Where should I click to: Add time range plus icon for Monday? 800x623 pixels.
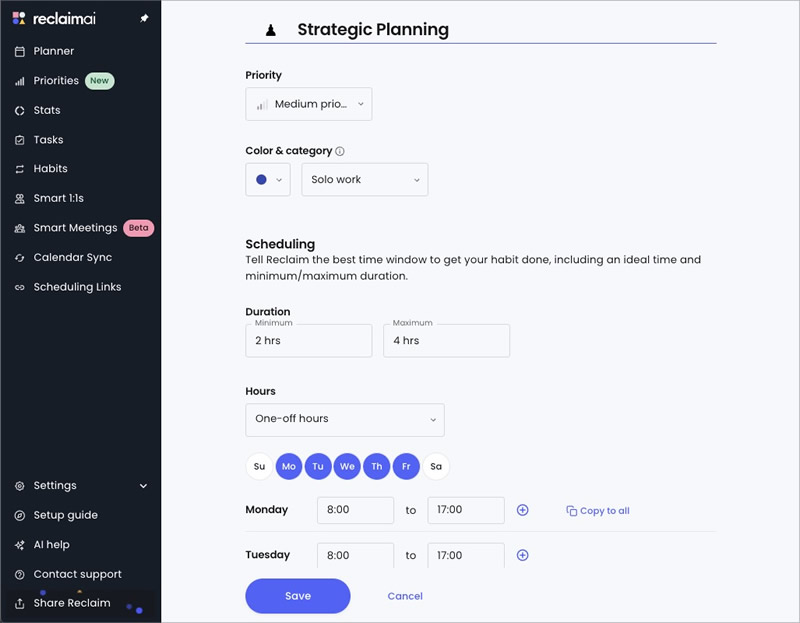(x=522, y=510)
